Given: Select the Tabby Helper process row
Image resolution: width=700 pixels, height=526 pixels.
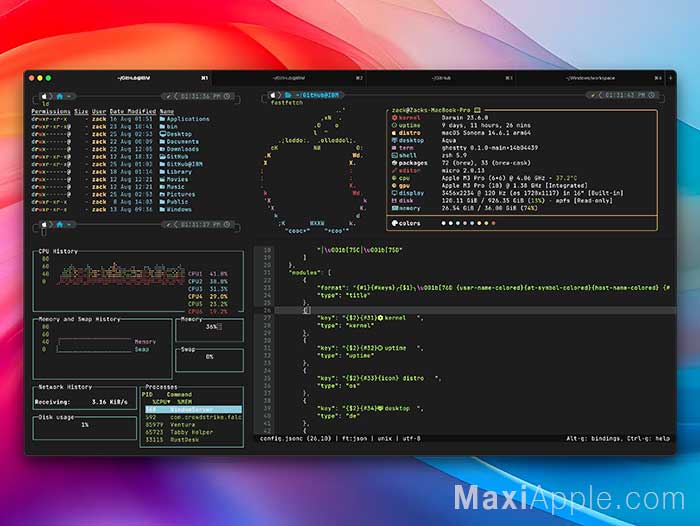Looking at the screenshot, I should (x=193, y=432).
